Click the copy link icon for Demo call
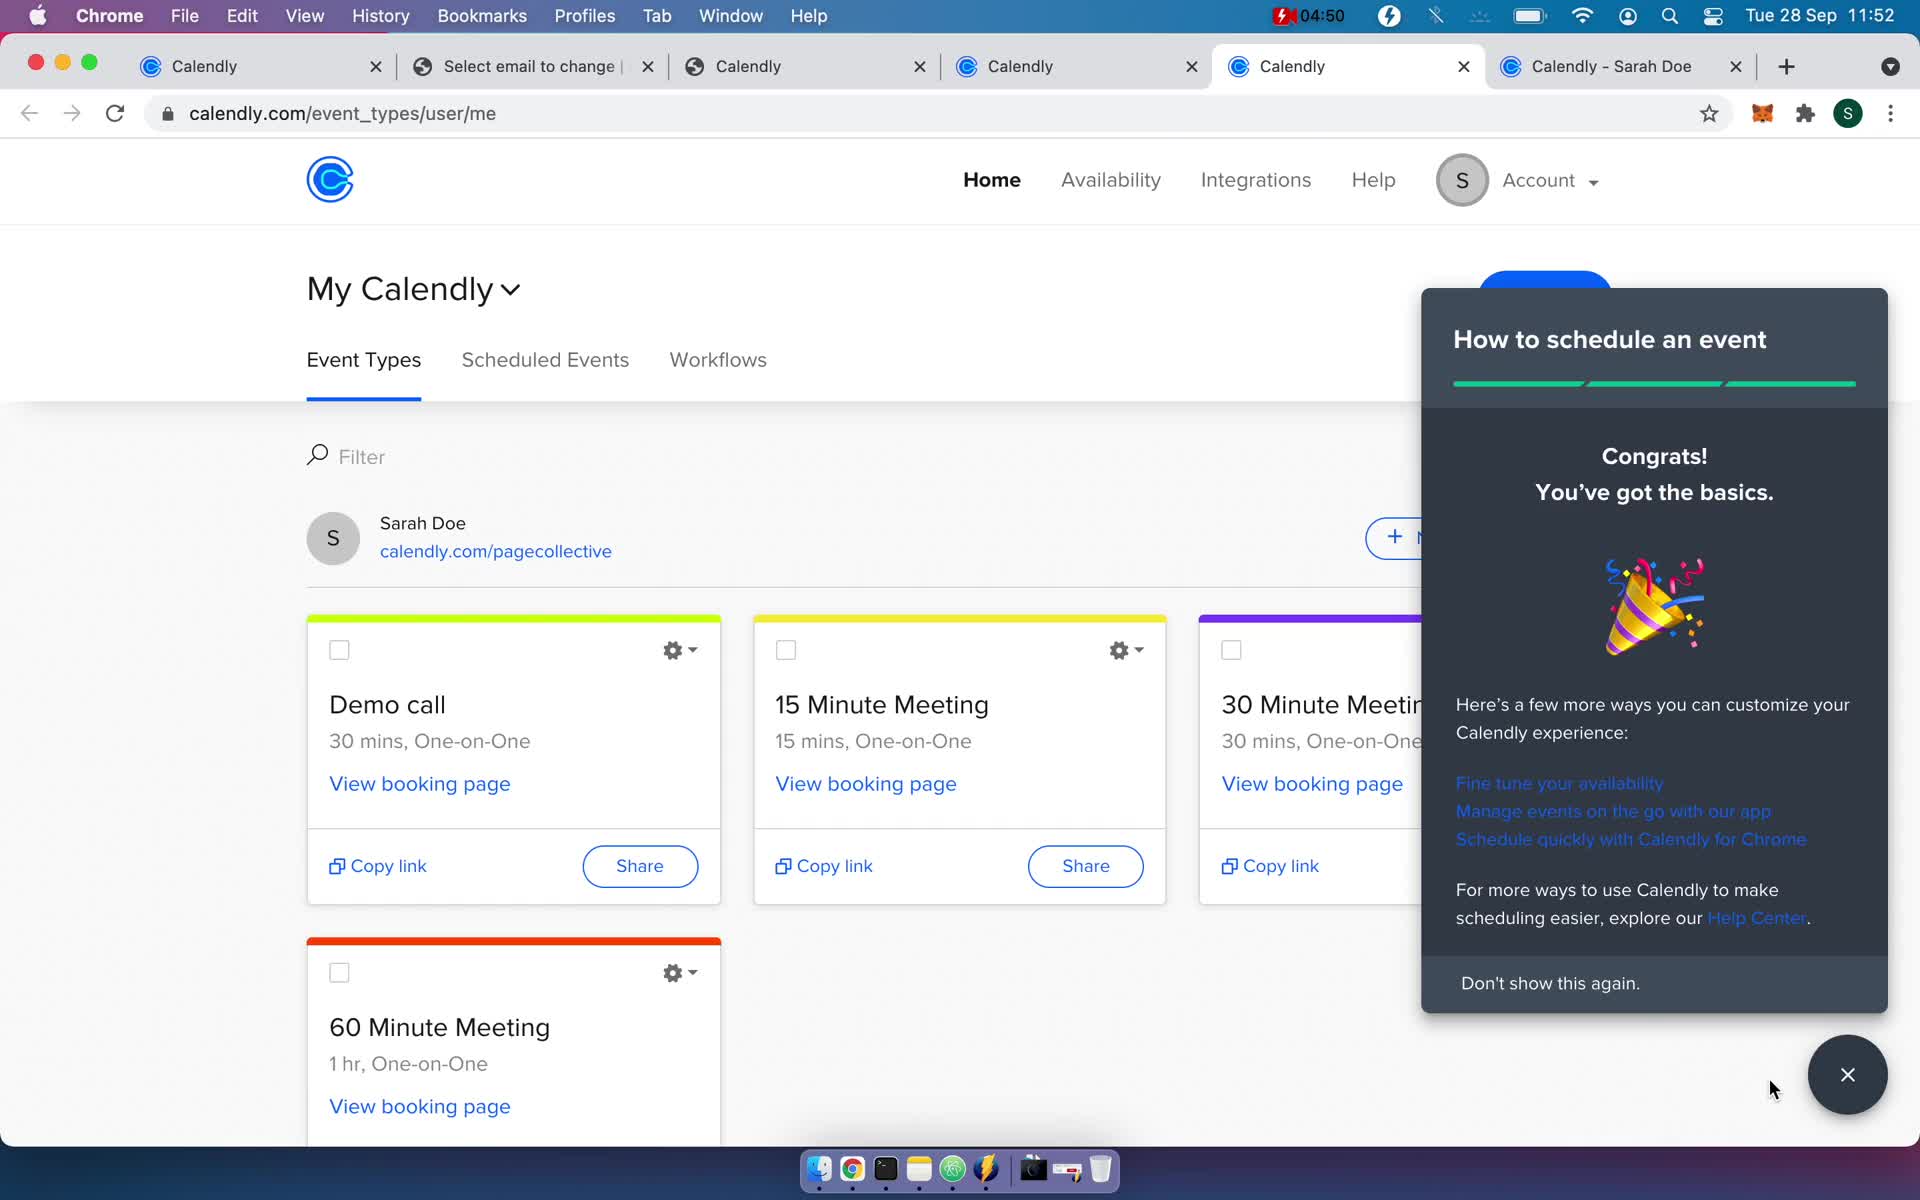This screenshot has height=1200, width=1920. [x=336, y=865]
